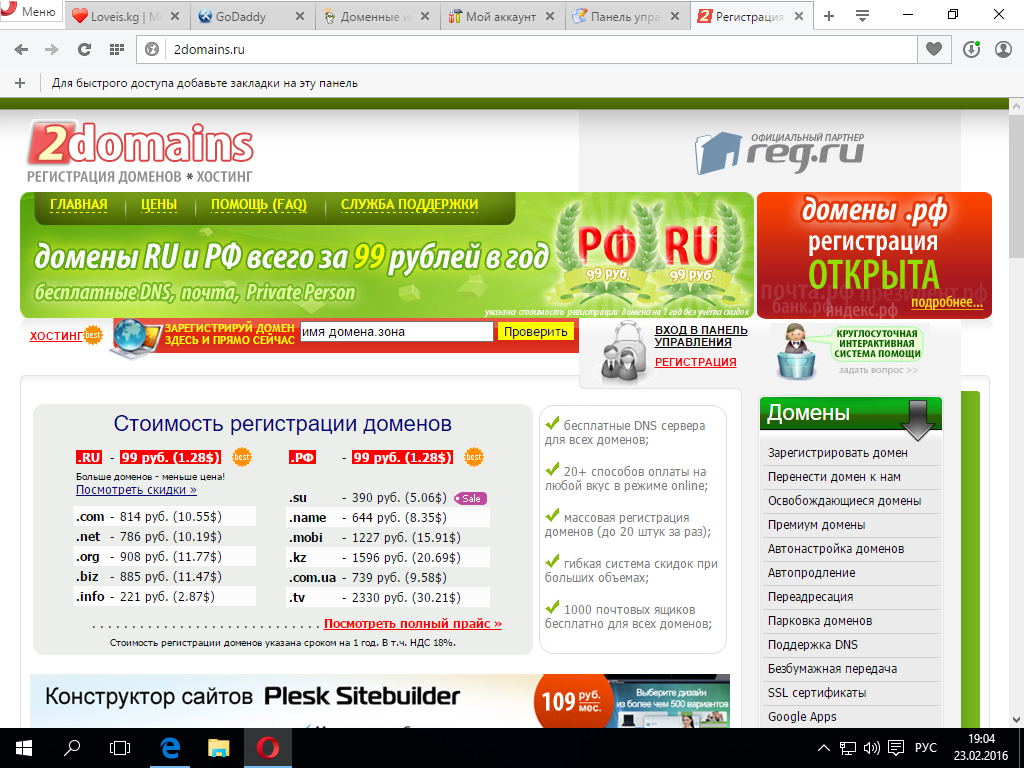Open the user profile icon in the toolbar

(1003, 49)
